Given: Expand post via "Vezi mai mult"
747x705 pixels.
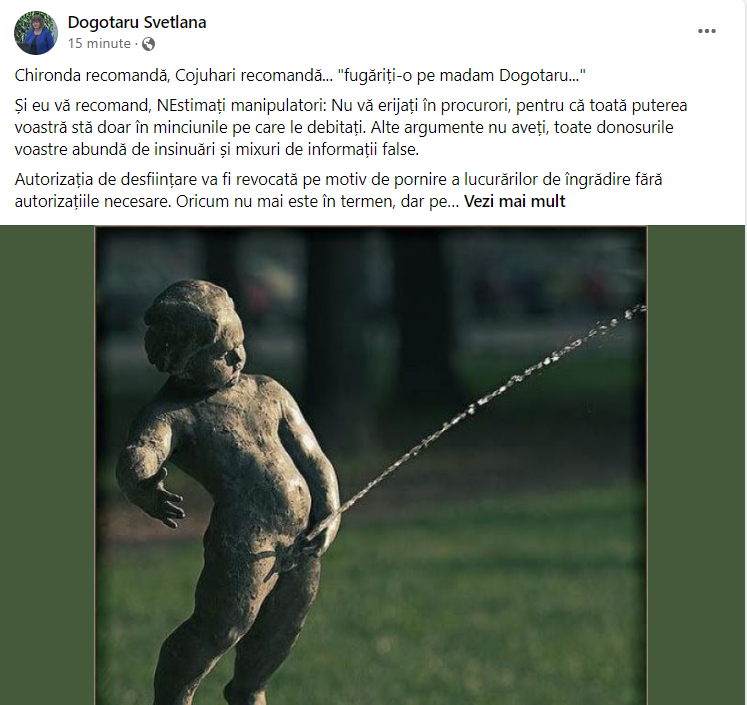Looking at the screenshot, I should [x=515, y=201].
